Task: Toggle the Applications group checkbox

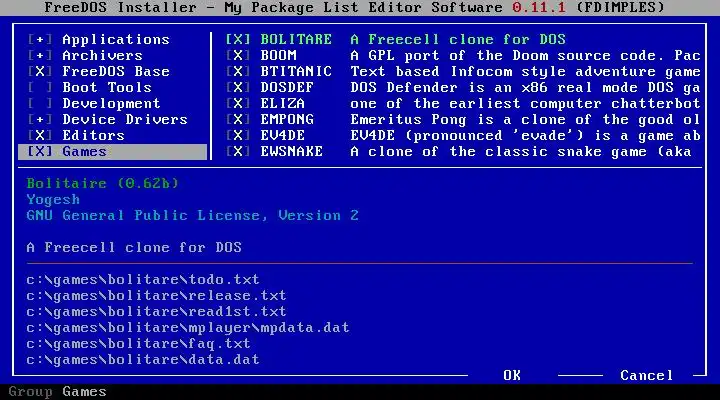Action: pos(40,39)
